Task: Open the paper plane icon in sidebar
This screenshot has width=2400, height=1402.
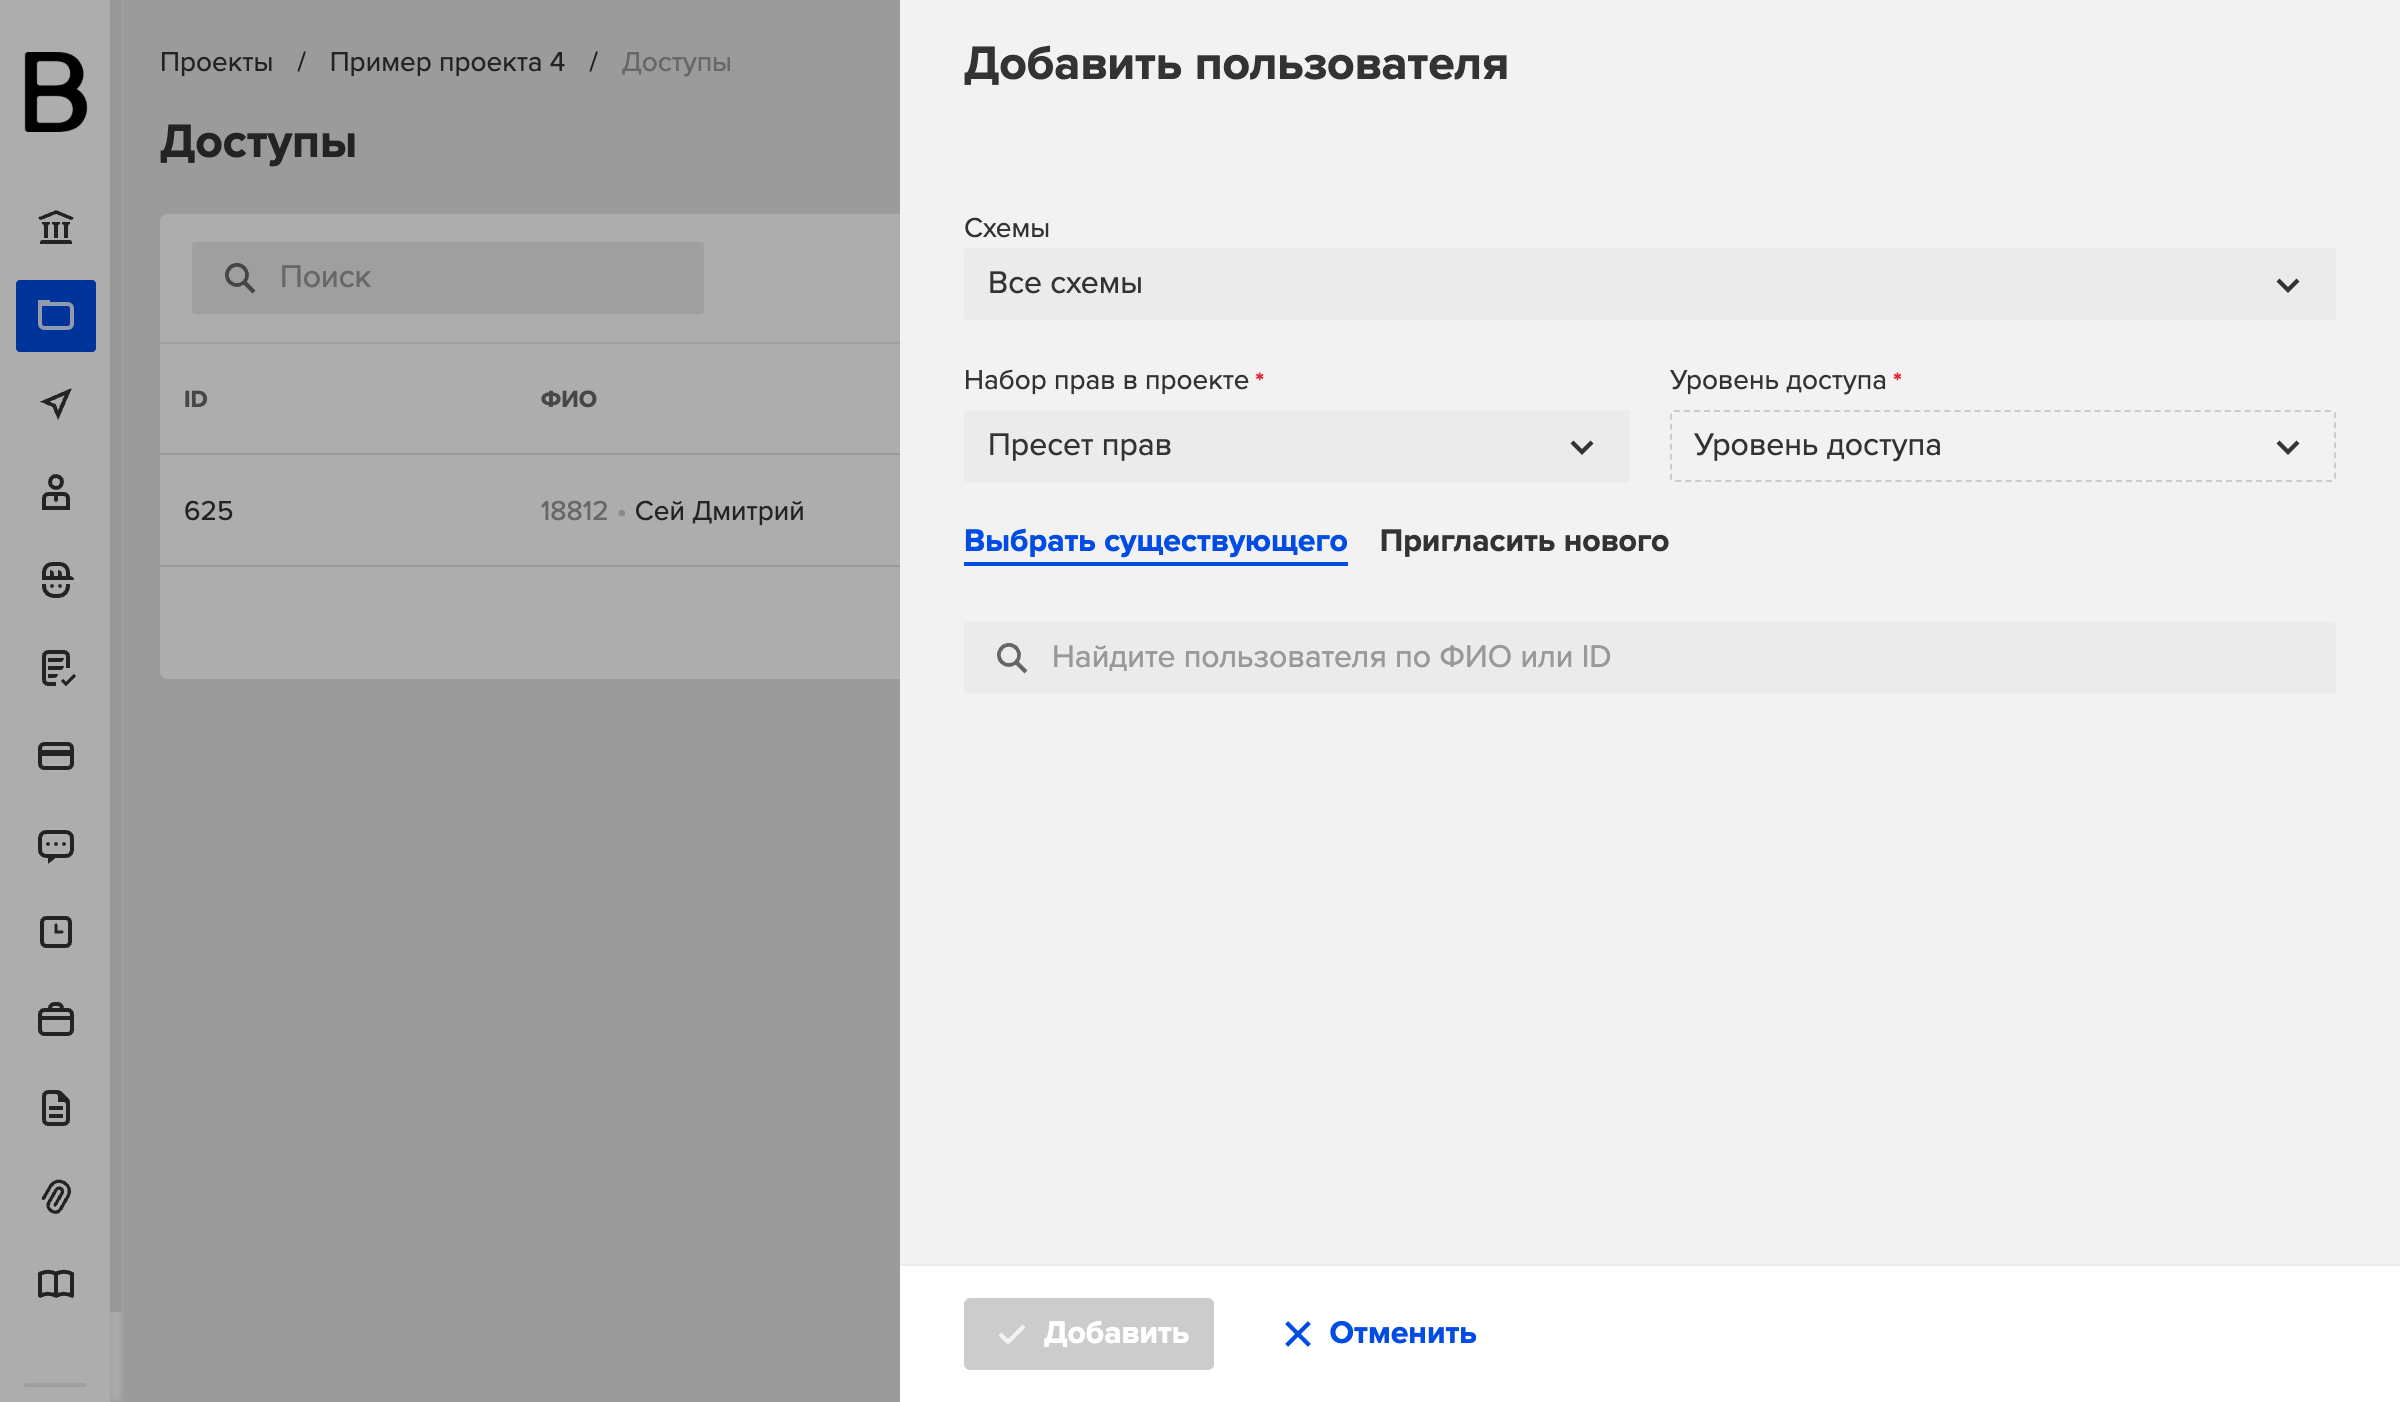Action: pyautogui.click(x=56, y=403)
